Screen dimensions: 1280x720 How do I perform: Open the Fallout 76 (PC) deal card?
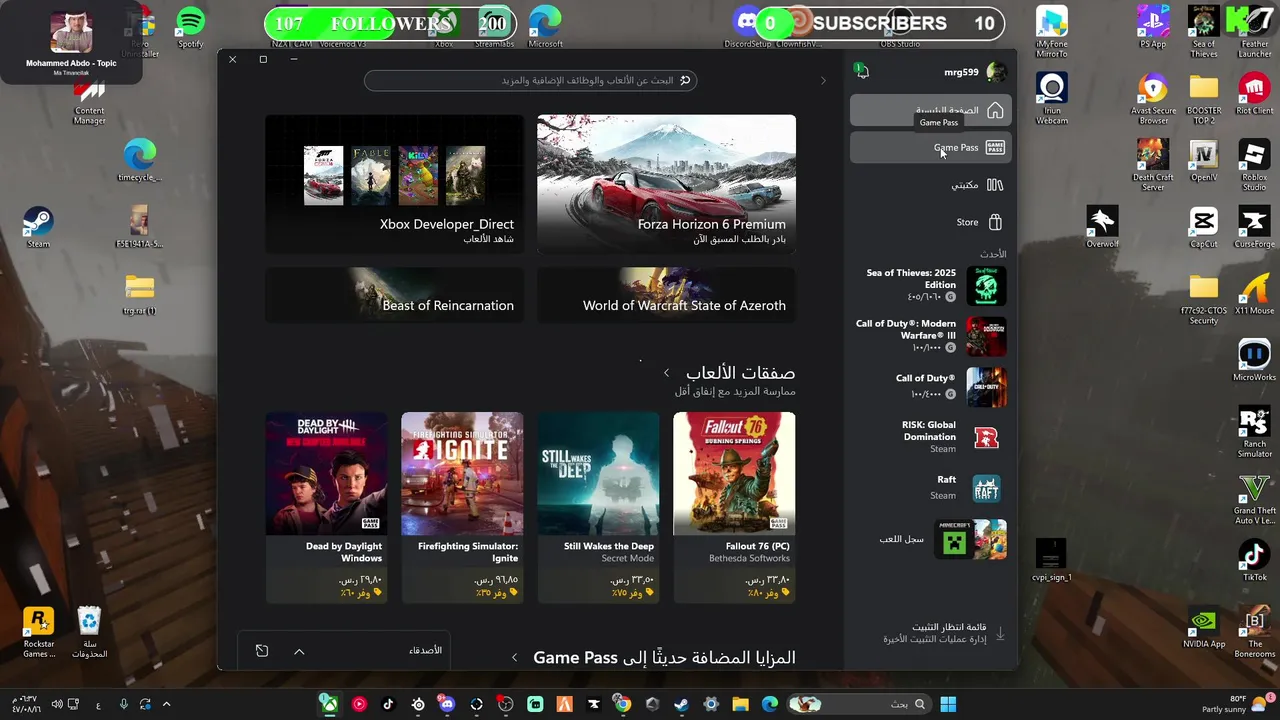click(734, 508)
